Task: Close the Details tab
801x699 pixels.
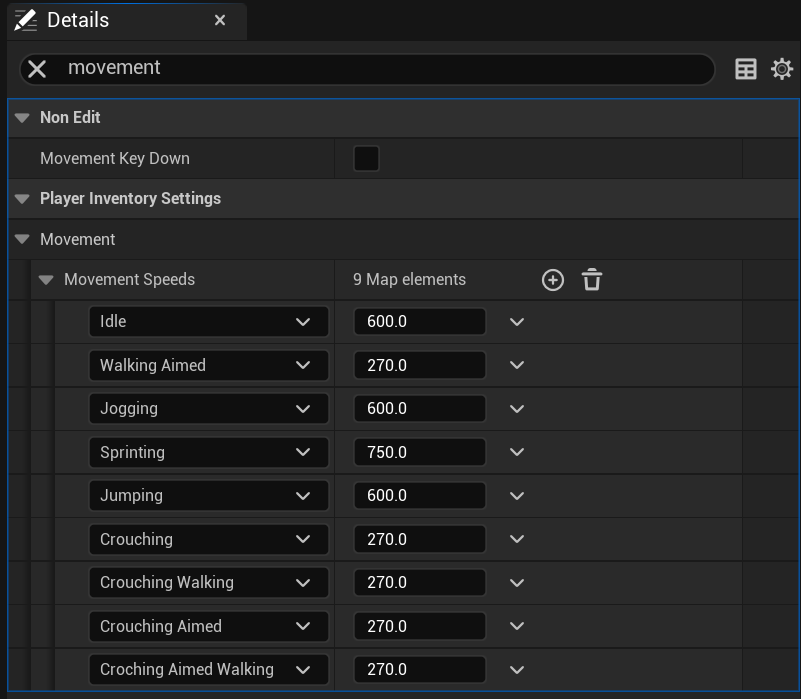Action: [220, 20]
